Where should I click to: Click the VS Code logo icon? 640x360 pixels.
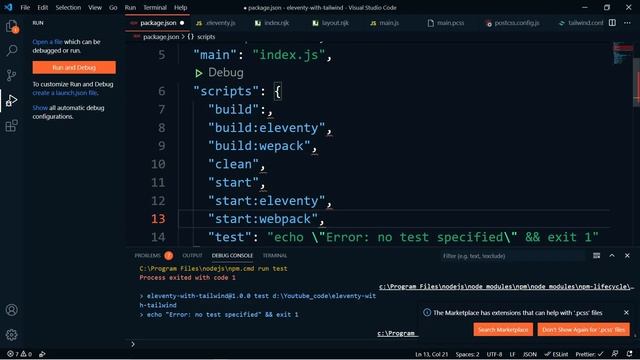pyautogui.click(x=8, y=7)
